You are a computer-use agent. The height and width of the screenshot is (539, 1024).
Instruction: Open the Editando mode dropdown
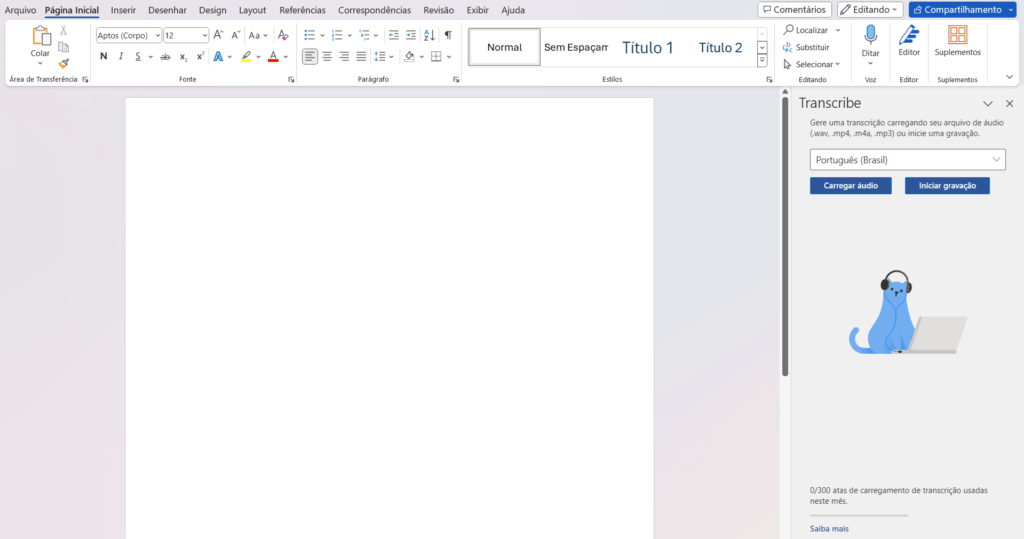870,10
